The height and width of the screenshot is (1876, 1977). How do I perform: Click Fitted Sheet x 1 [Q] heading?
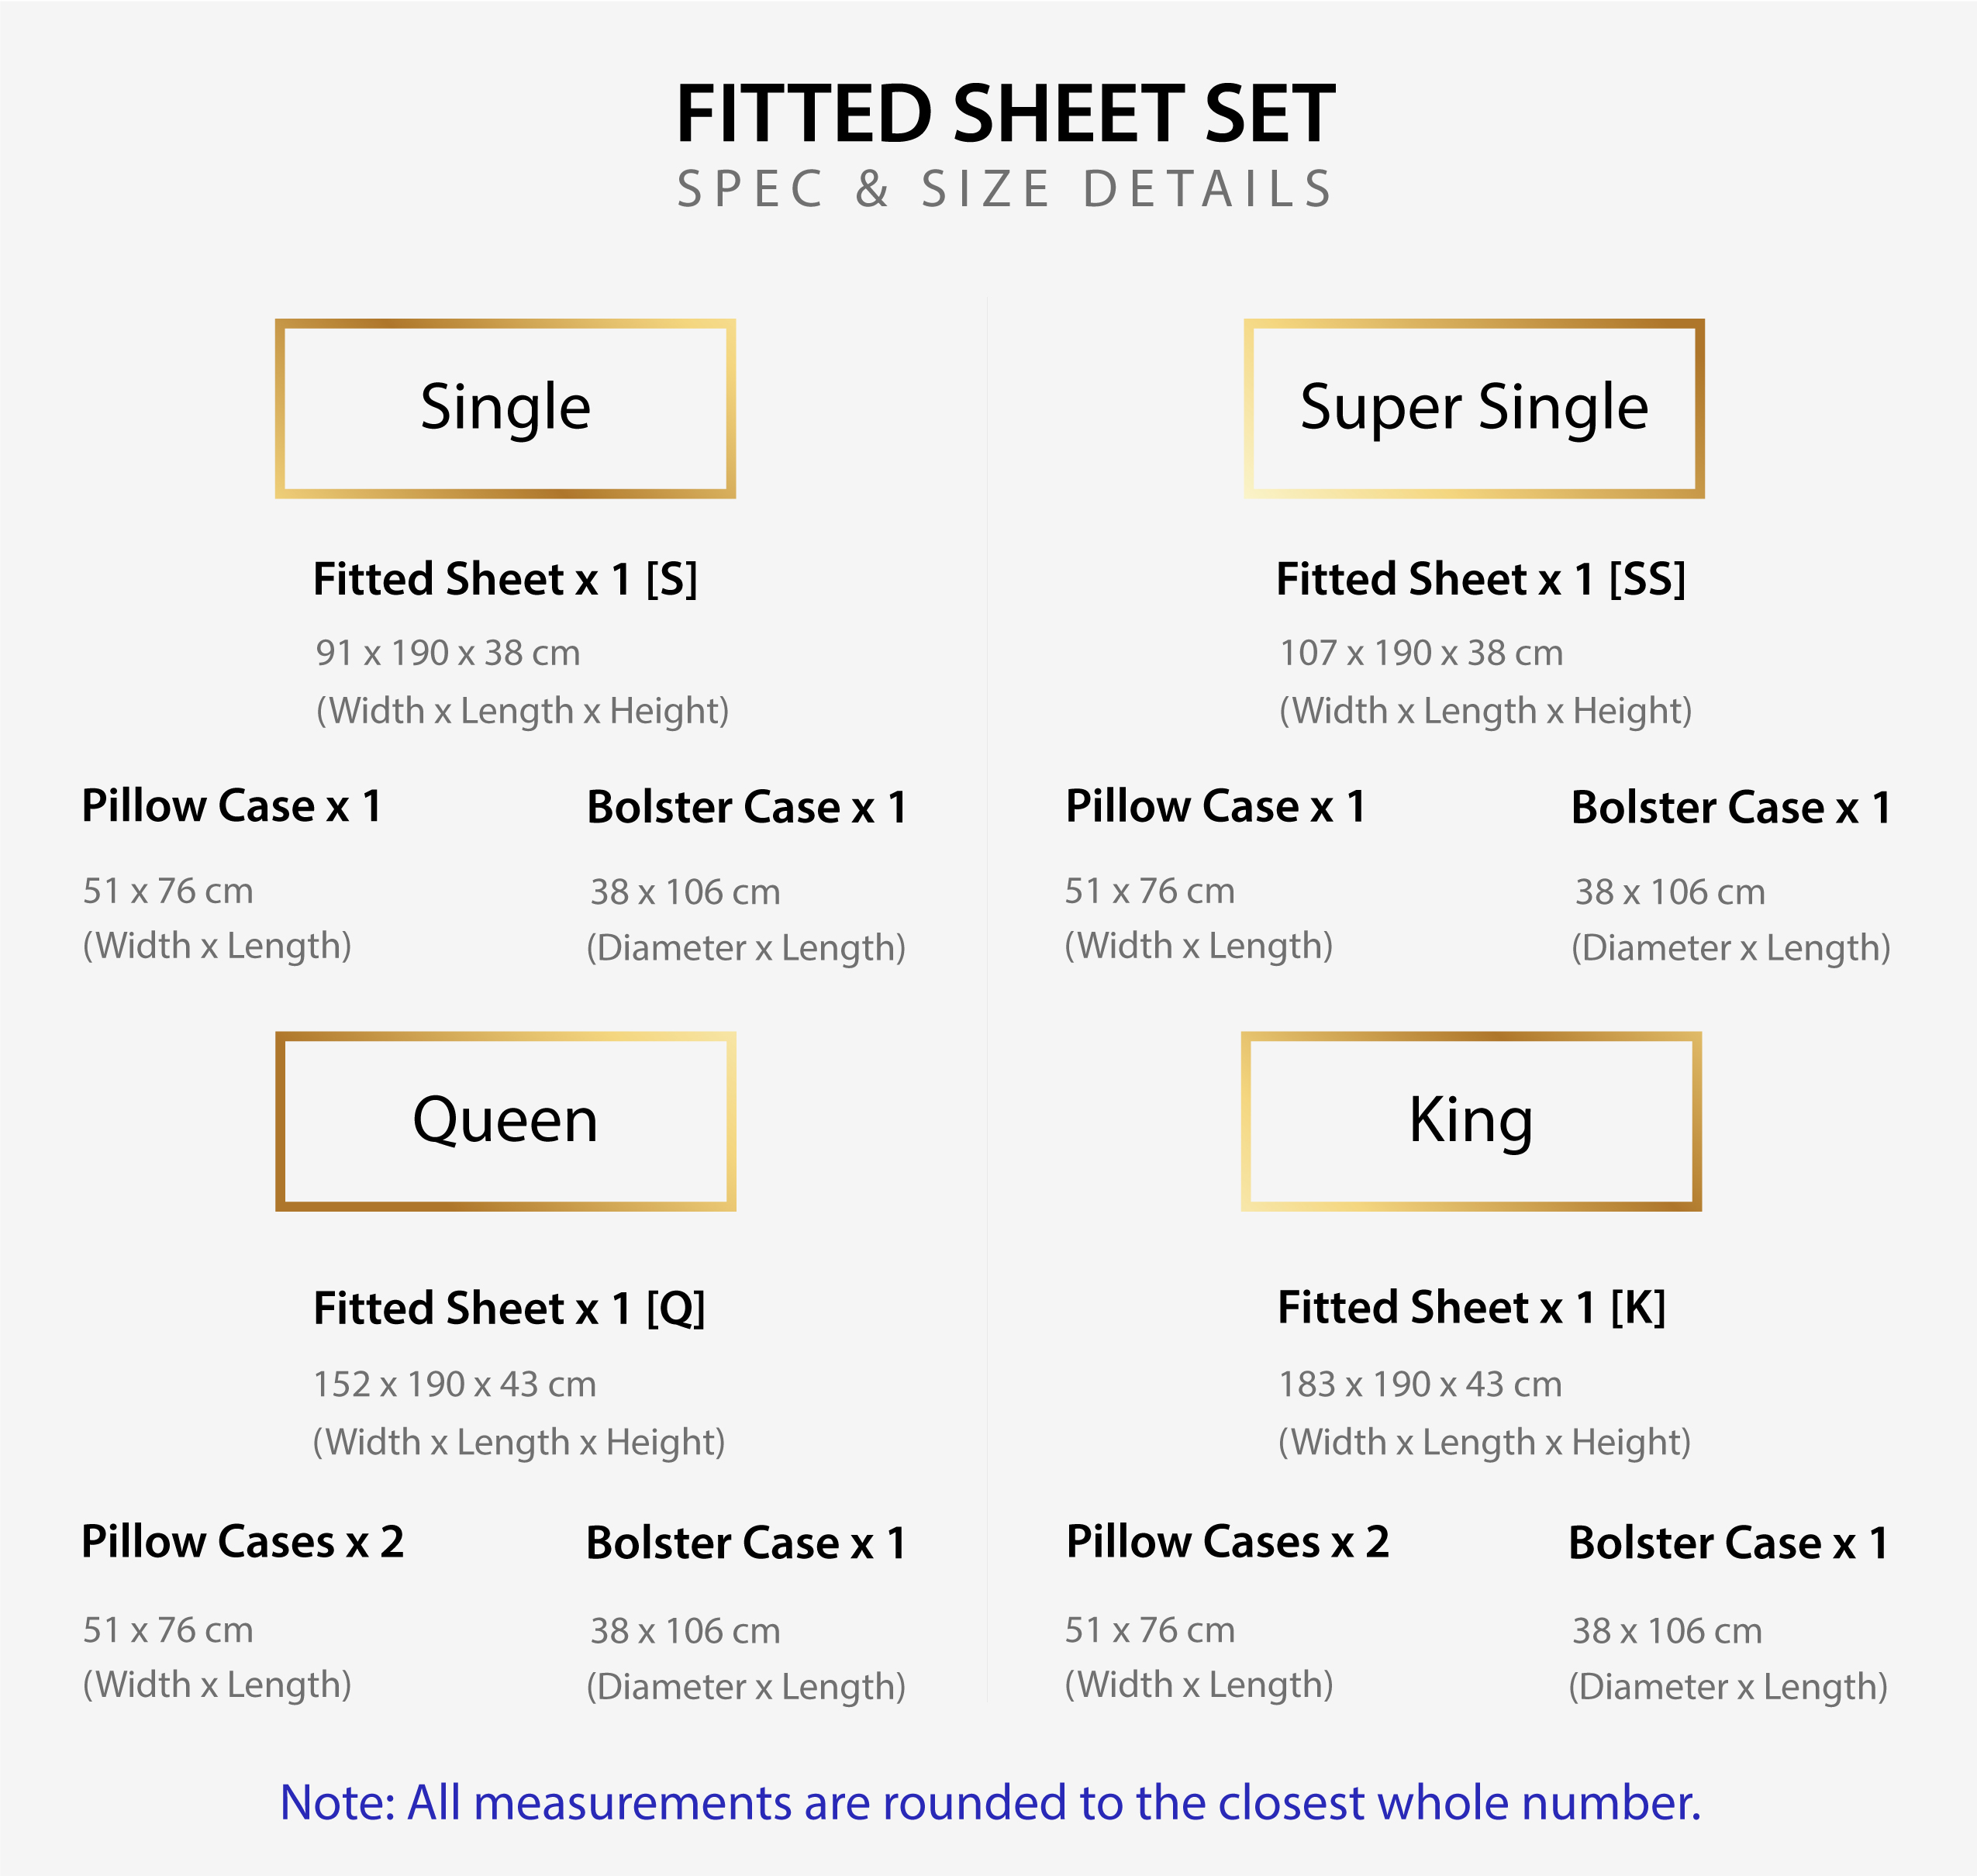[509, 1309]
